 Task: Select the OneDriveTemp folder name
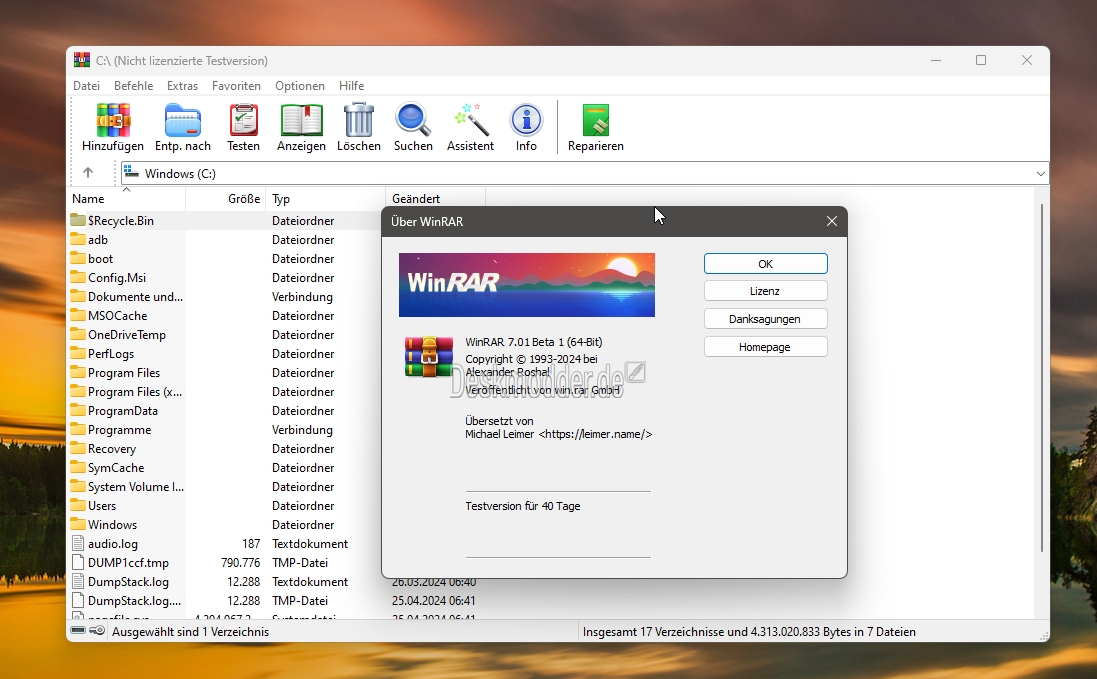point(127,334)
